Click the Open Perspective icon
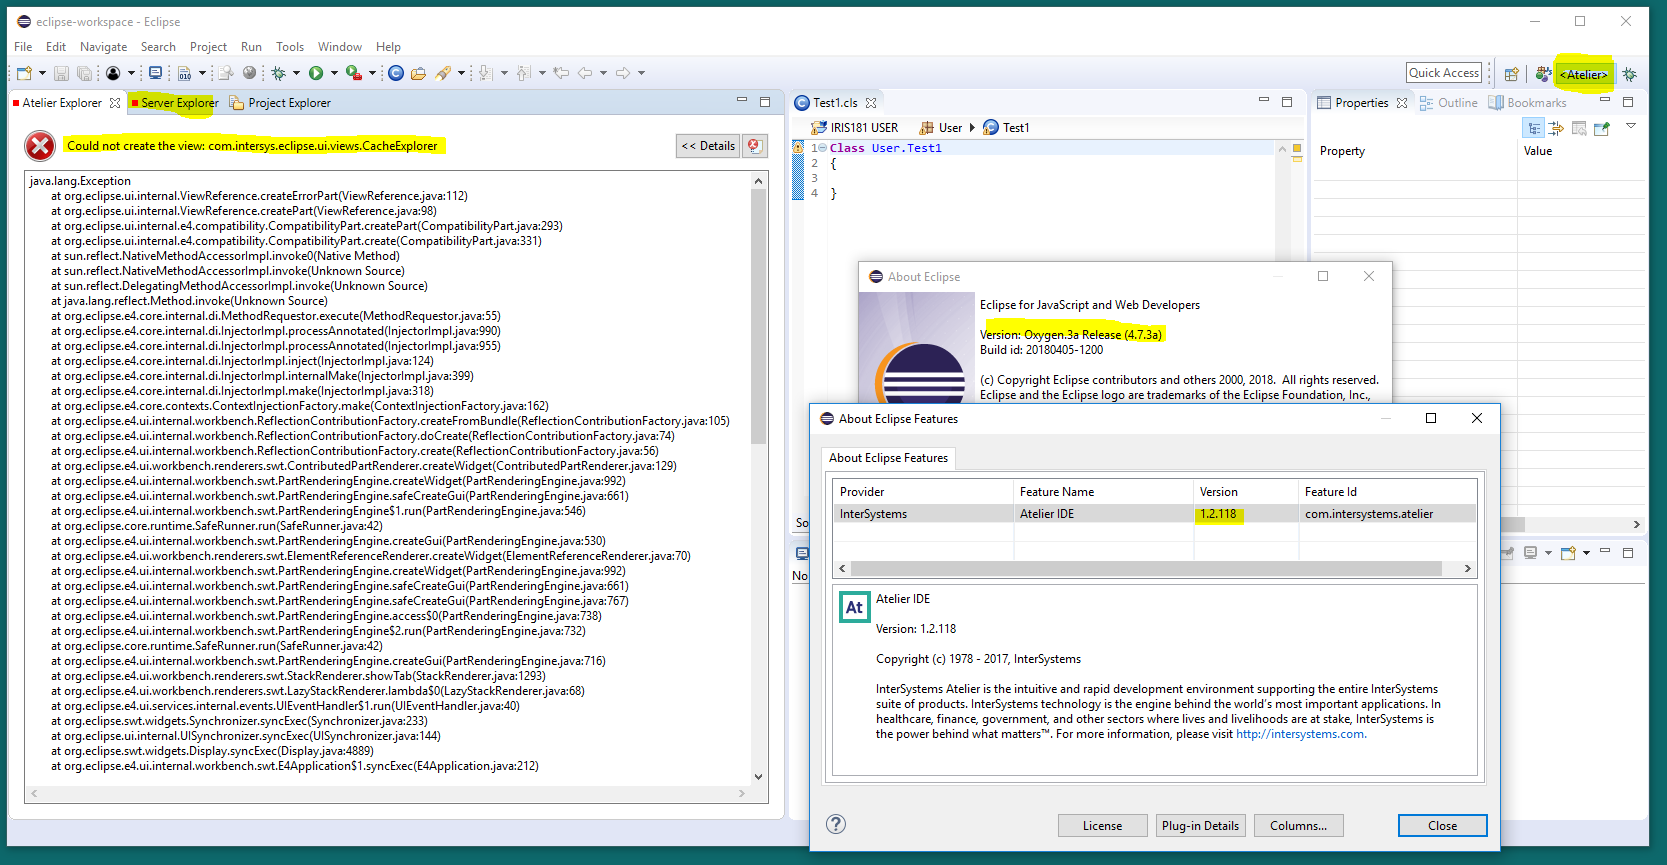 1512,75
